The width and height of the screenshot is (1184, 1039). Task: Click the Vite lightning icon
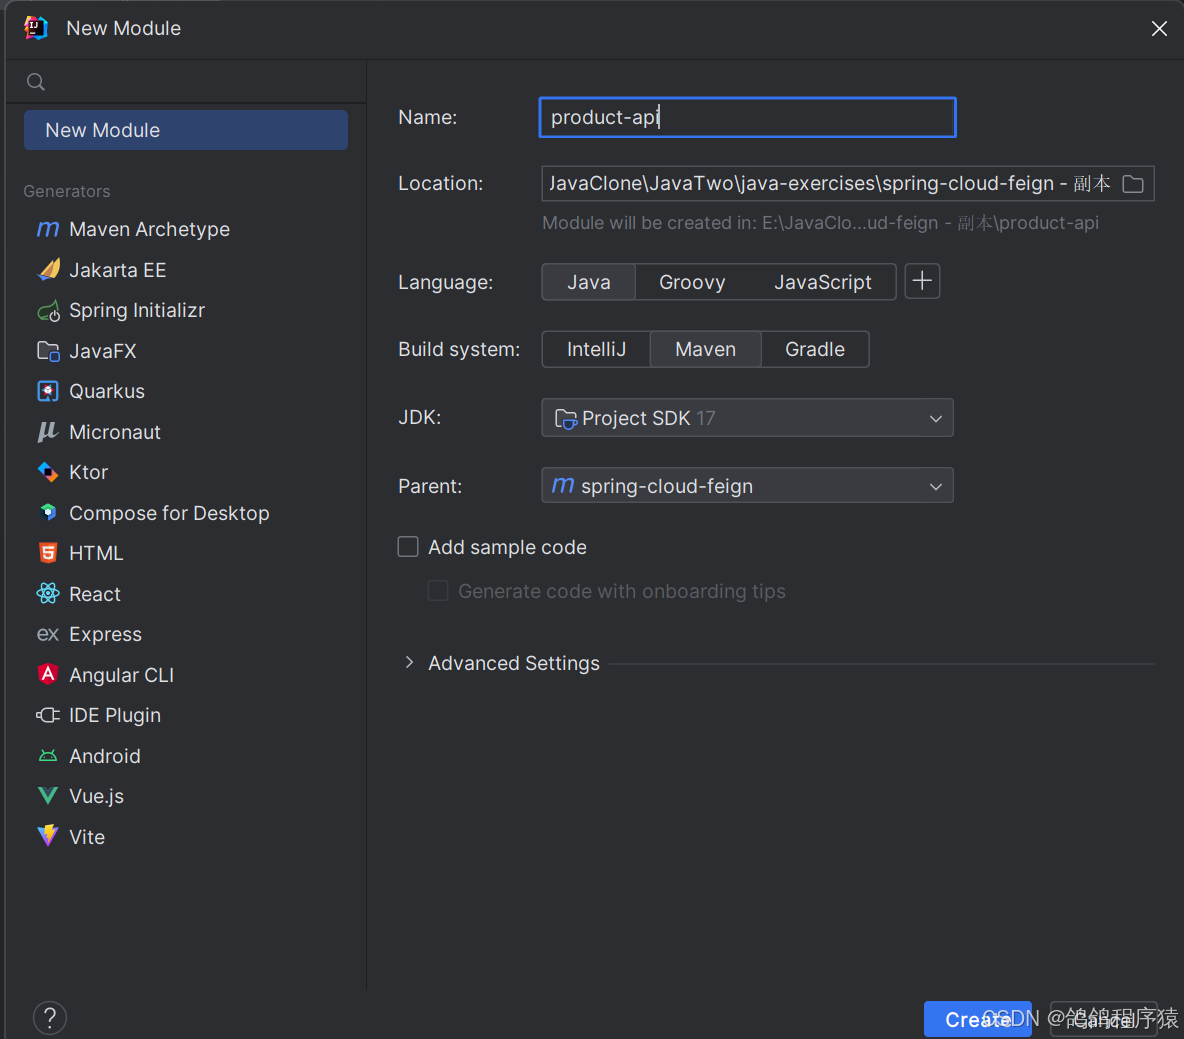click(x=48, y=836)
